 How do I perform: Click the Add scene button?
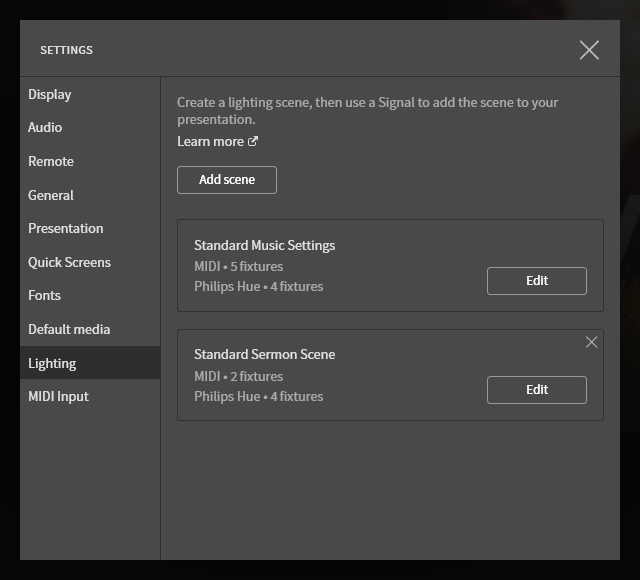tap(227, 180)
